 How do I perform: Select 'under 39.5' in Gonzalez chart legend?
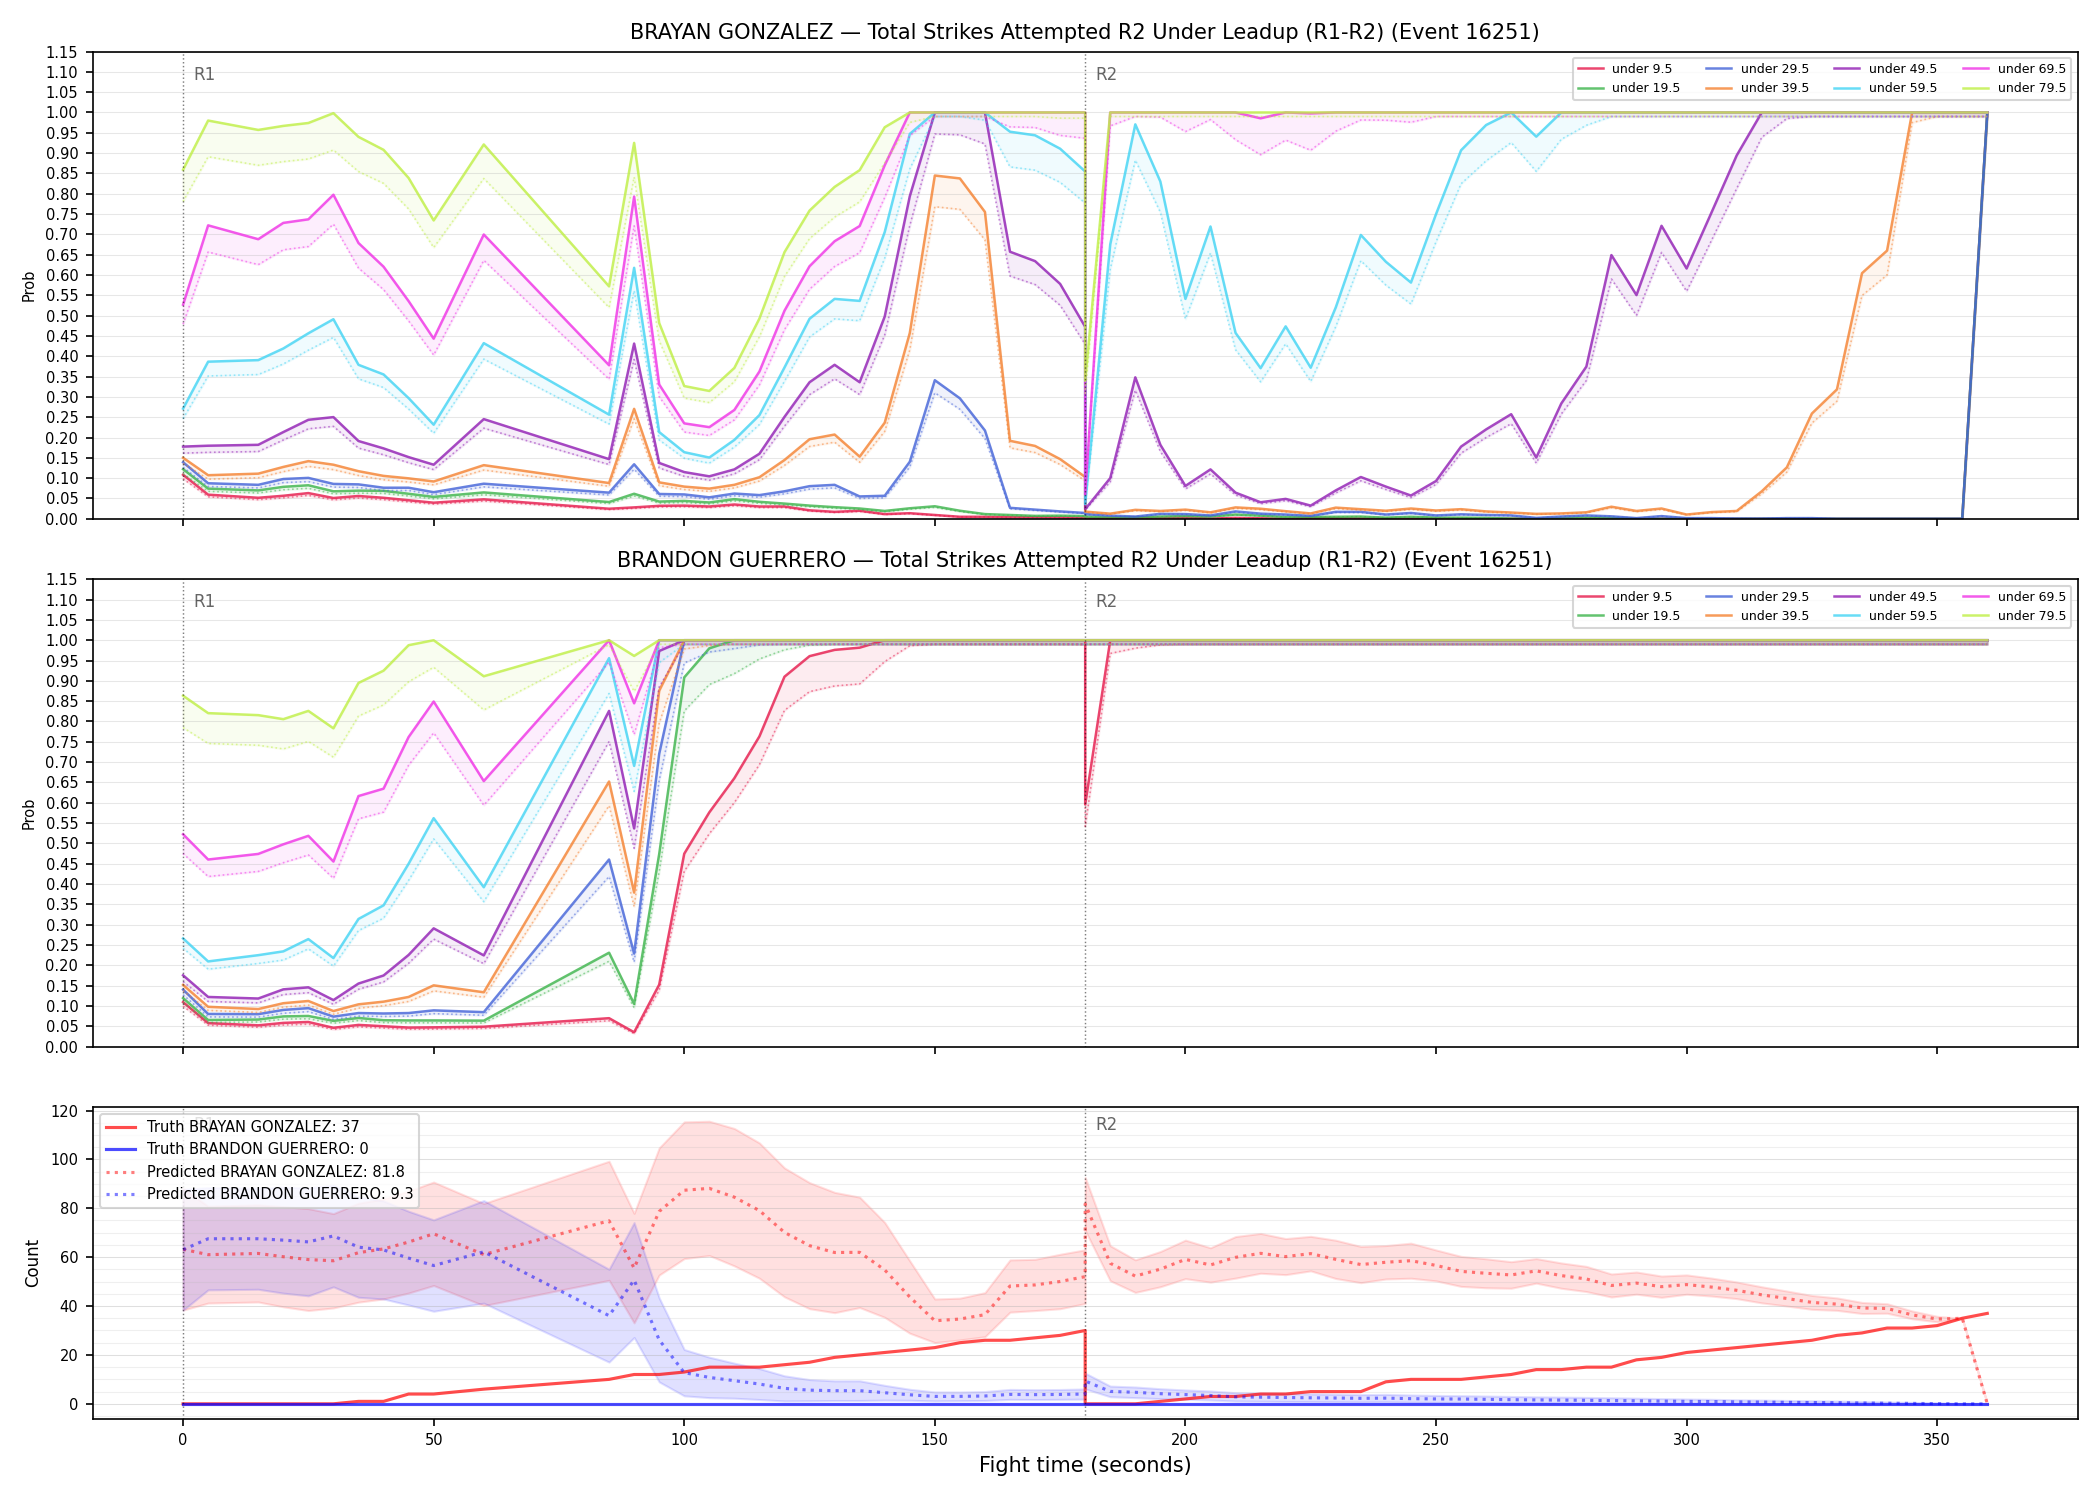(x=1757, y=88)
